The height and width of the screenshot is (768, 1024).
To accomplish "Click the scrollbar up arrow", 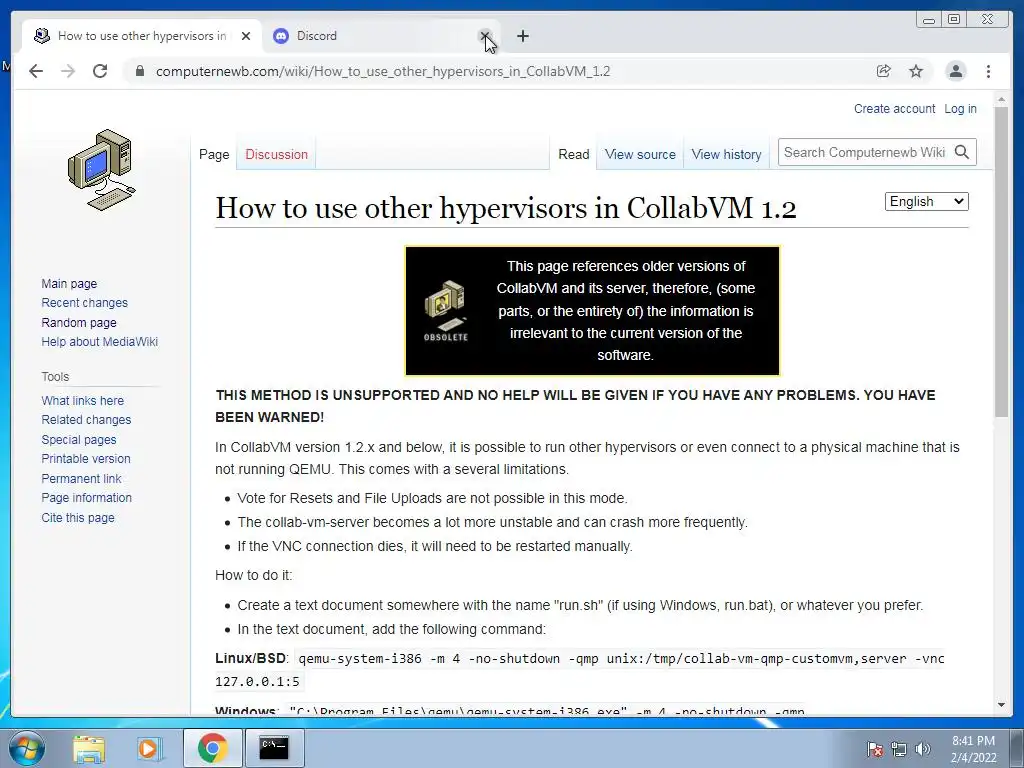I will tap(1001, 99).
